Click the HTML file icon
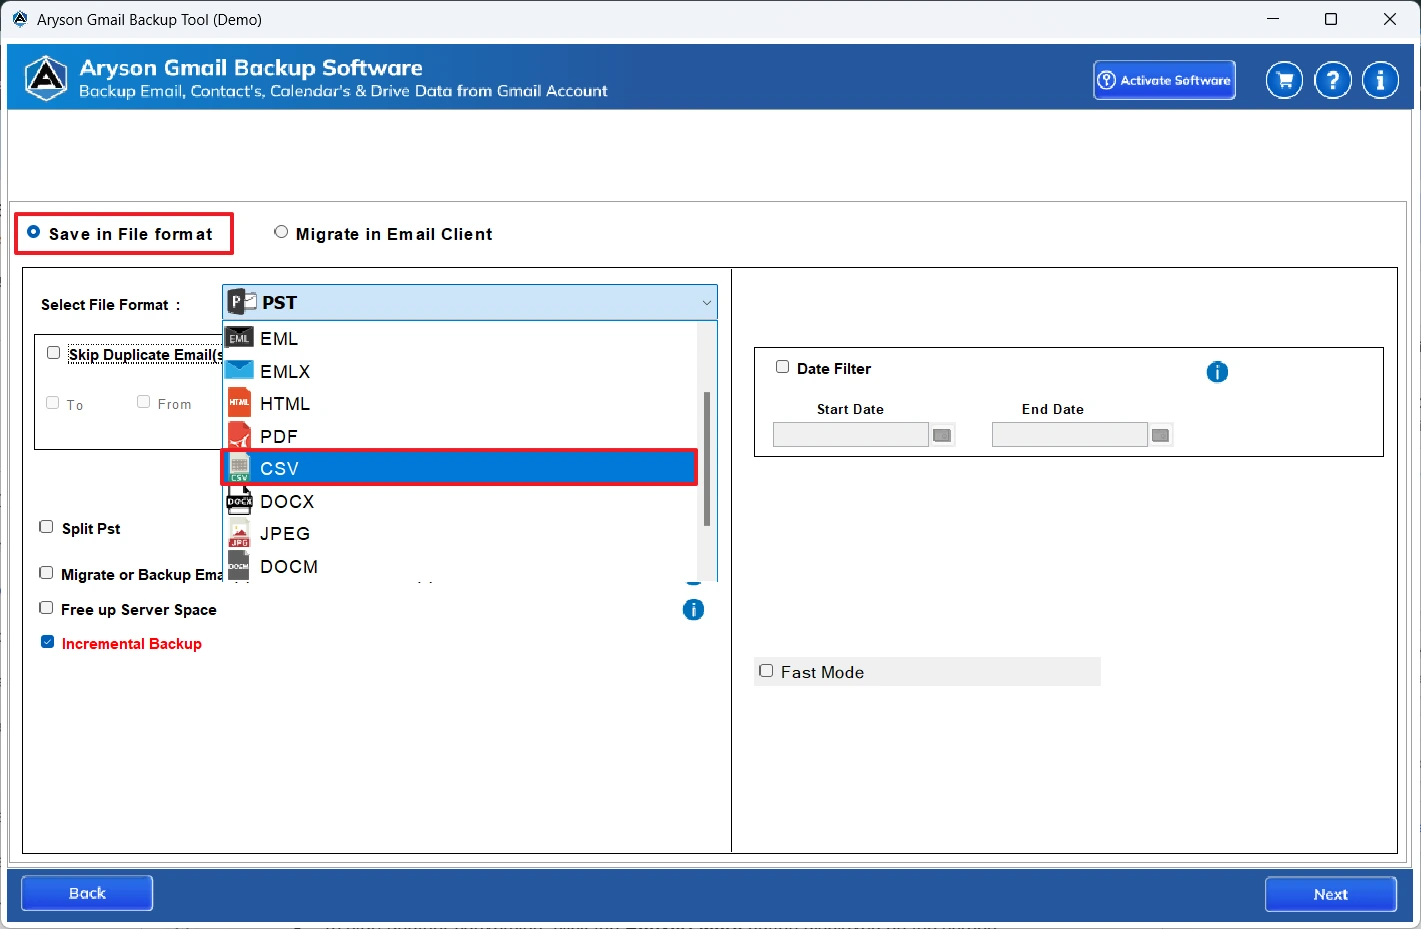This screenshot has height=929, width=1421. coord(239,403)
